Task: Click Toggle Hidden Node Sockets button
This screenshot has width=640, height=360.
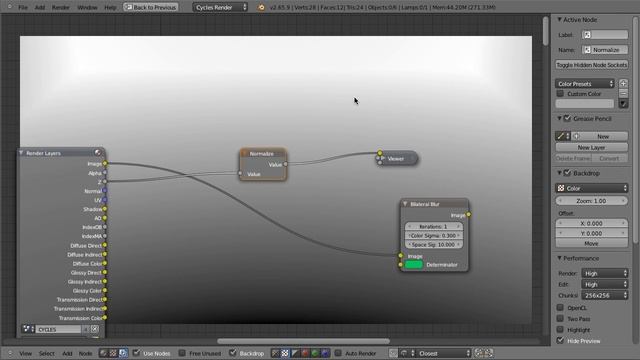Action: coord(591,65)
